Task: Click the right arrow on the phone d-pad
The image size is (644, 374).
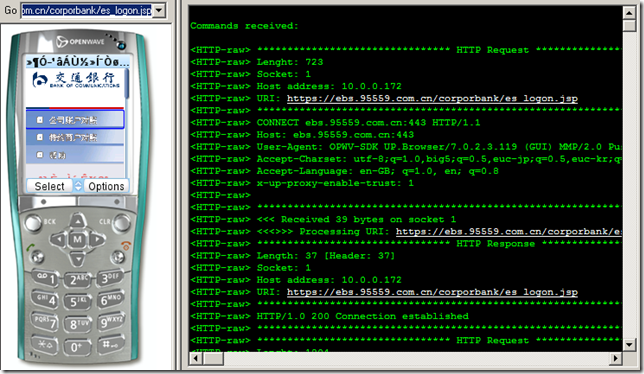Action: [97, 239]
